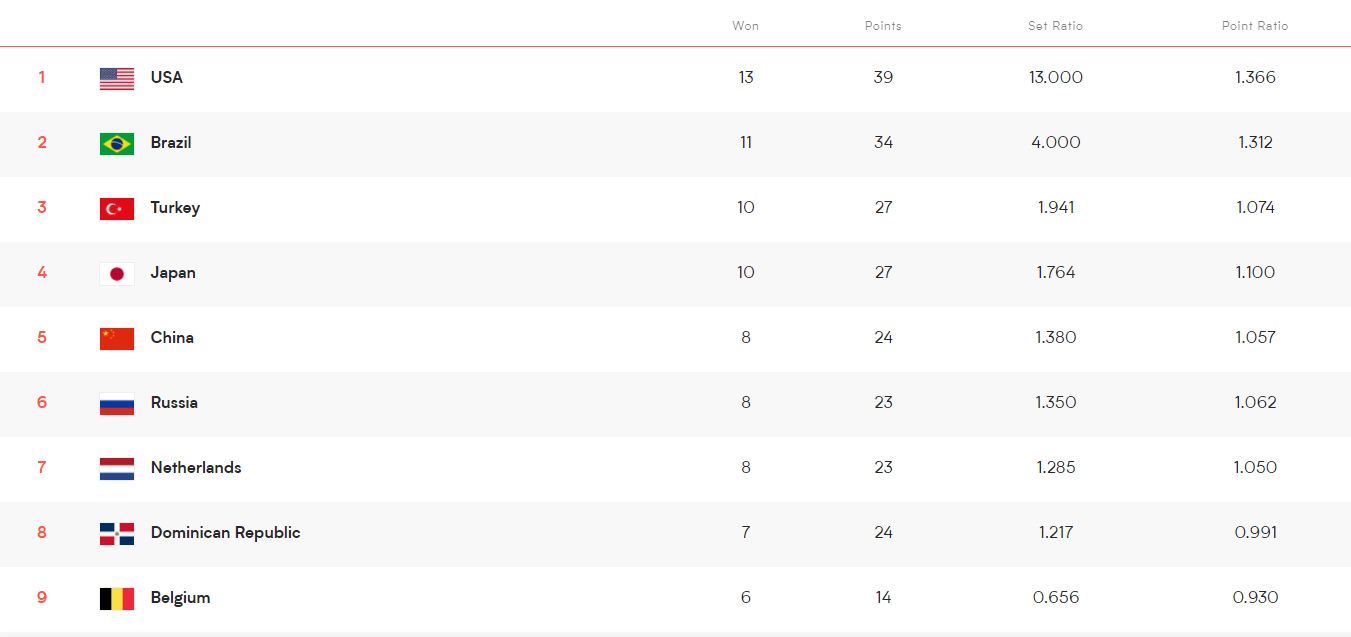Click the Netherlands flag icon
Screen dimensions: 1351x637
coord(117,468)
